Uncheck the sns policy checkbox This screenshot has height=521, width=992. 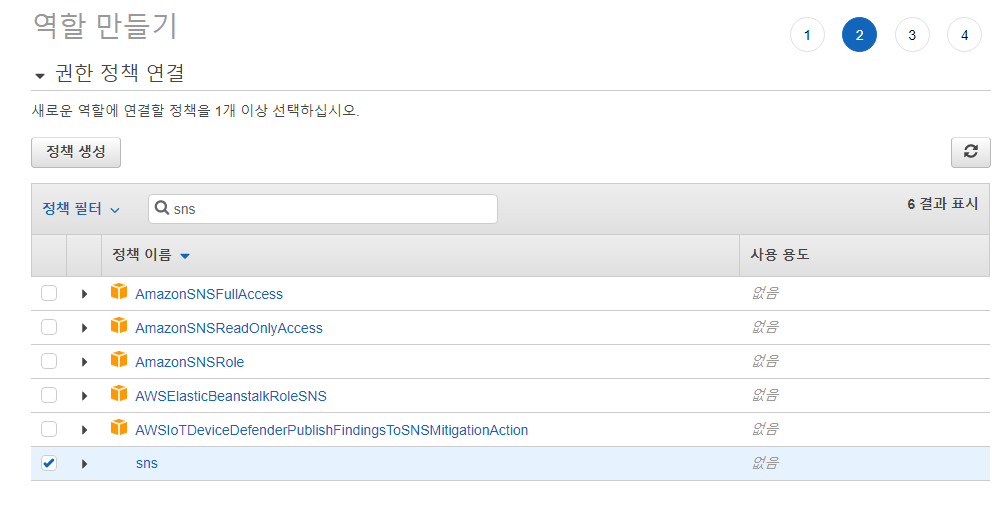pyautogui.click(x=49, y=463)
